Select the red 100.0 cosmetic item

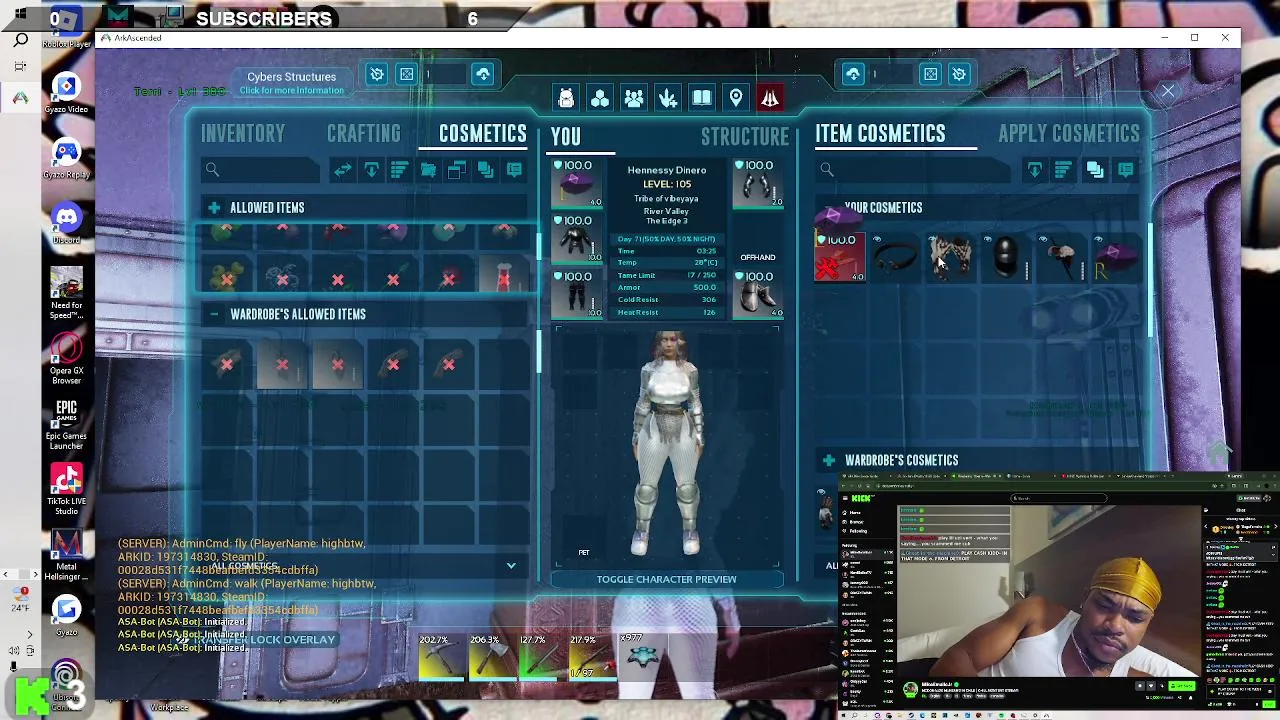(x=840, y=257)
